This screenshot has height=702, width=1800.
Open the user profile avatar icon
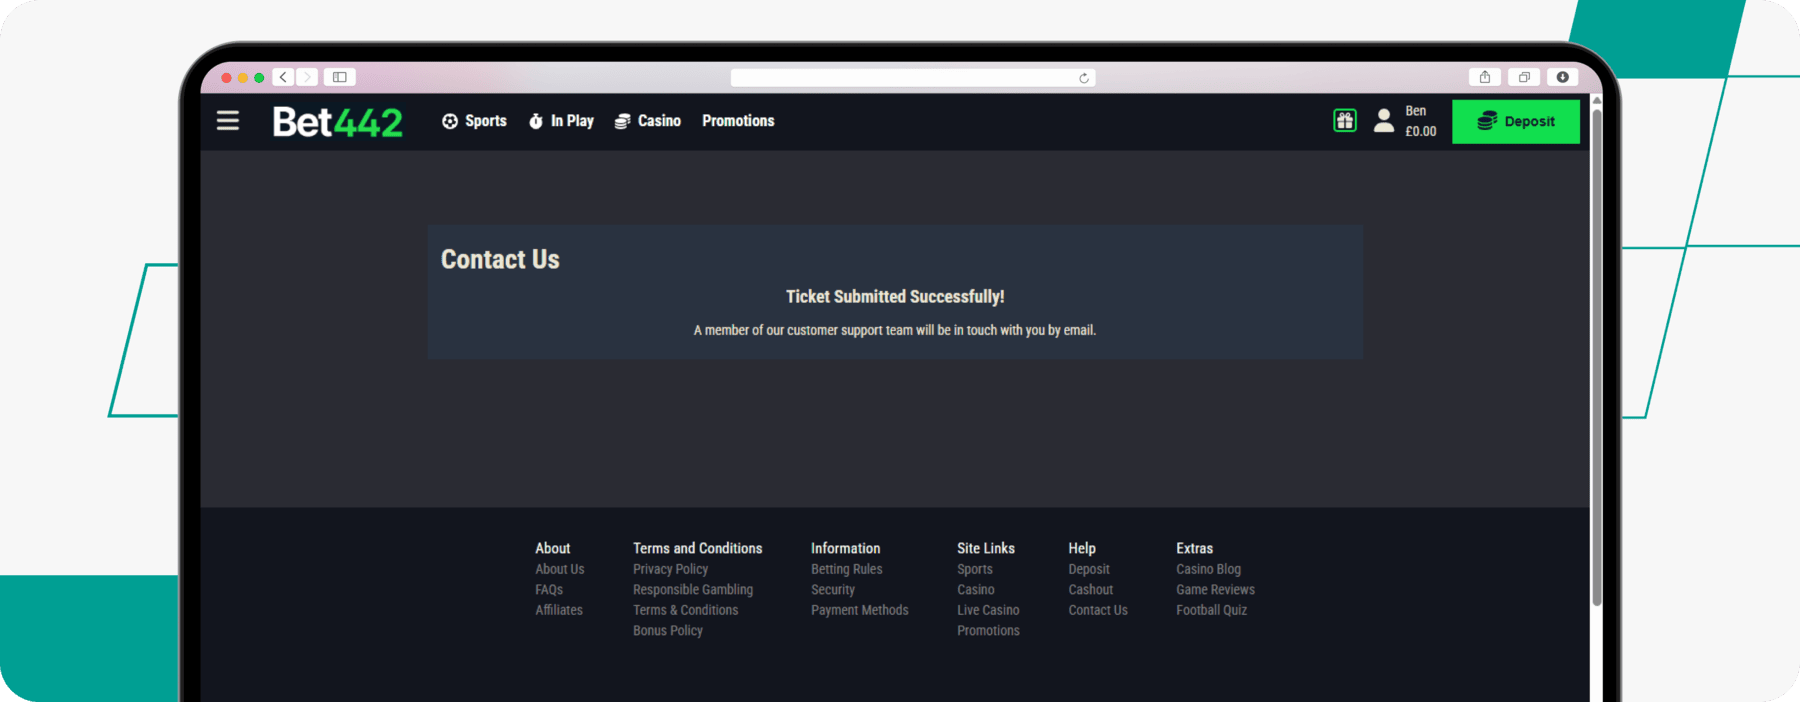click(1384, 121)
